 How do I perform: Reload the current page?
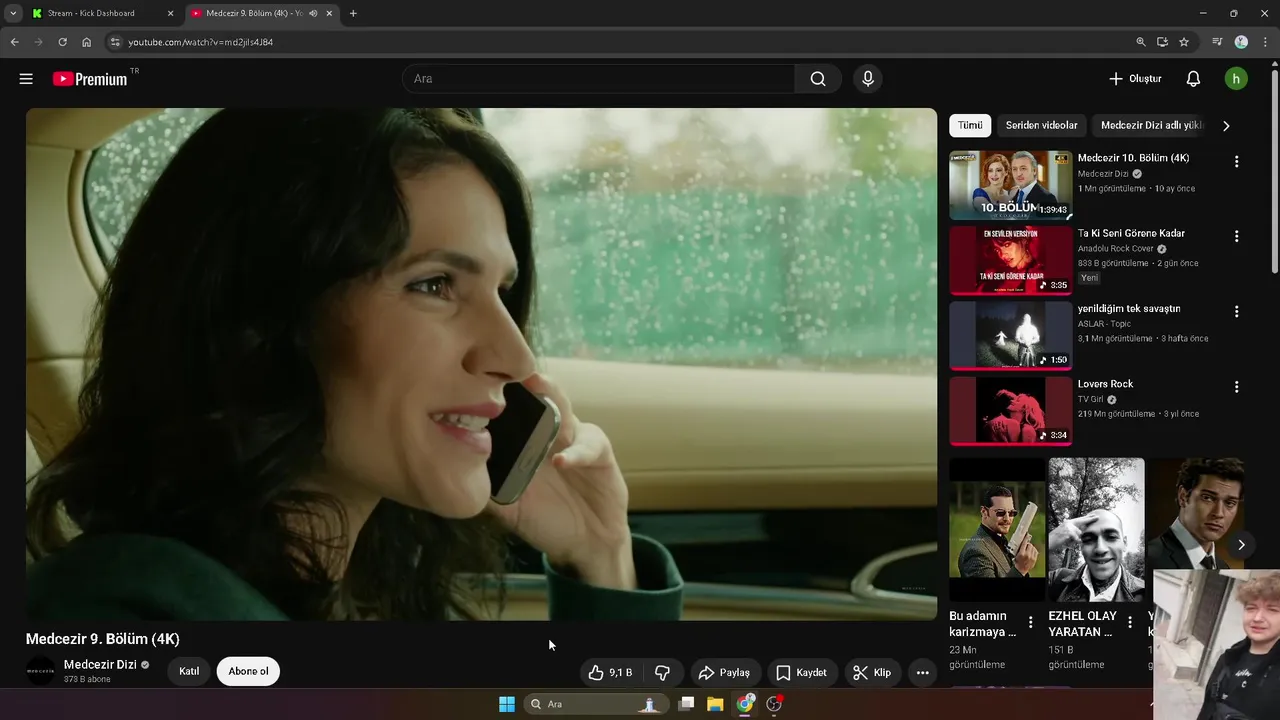coord(62,42)
